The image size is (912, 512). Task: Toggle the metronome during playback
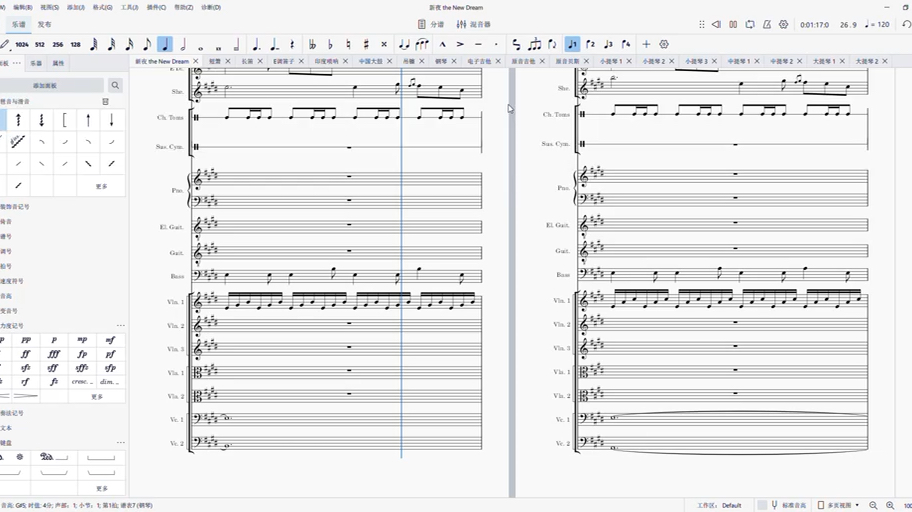coord(766,24)
